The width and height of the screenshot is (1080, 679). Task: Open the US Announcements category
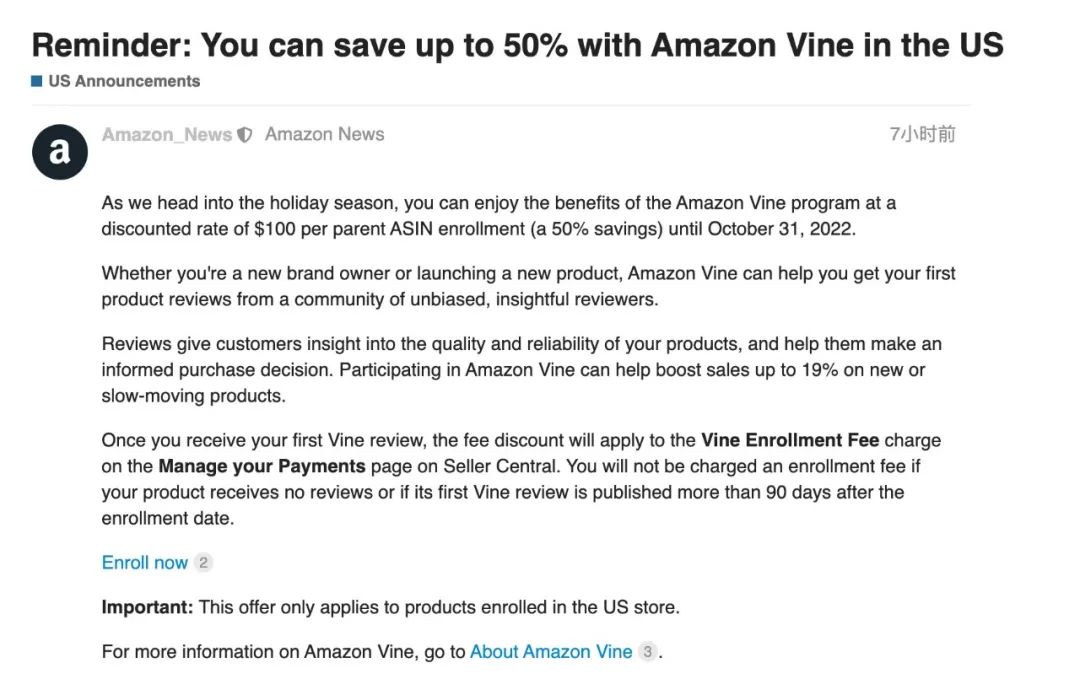[124, 81]
